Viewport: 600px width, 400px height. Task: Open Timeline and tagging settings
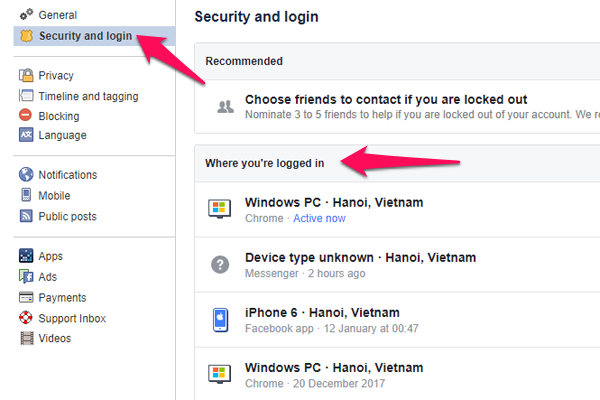[88, 96]
